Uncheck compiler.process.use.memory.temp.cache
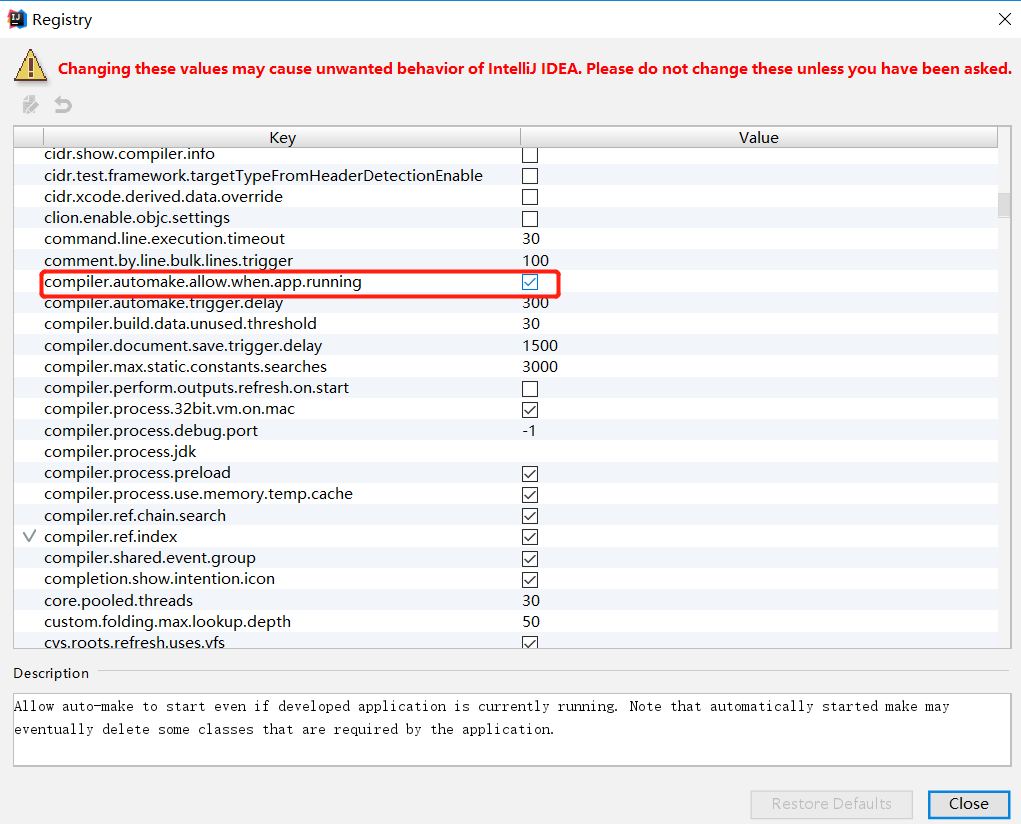The height and width of the screenshot is (824, 1021). click(x=530, y=495)
